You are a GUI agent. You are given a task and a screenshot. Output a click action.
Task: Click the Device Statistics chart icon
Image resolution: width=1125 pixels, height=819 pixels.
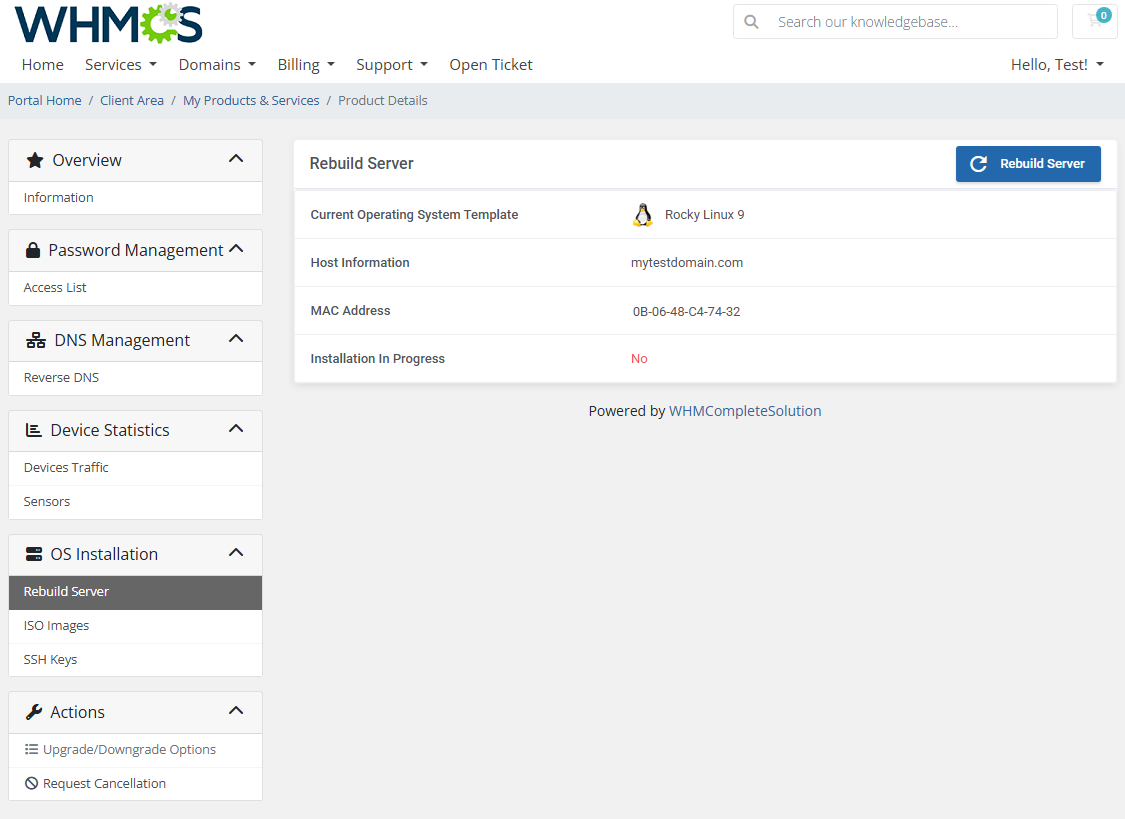point(34,430)
